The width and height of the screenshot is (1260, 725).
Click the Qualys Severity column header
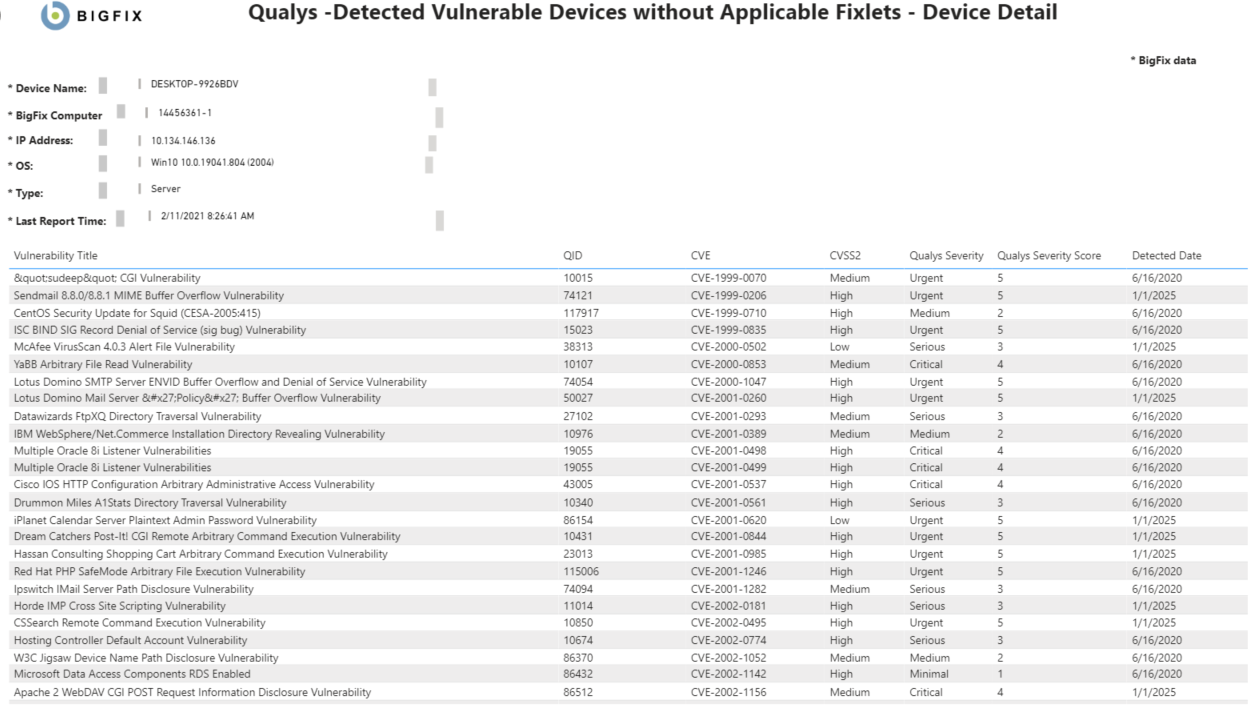[x=946, y=256]
